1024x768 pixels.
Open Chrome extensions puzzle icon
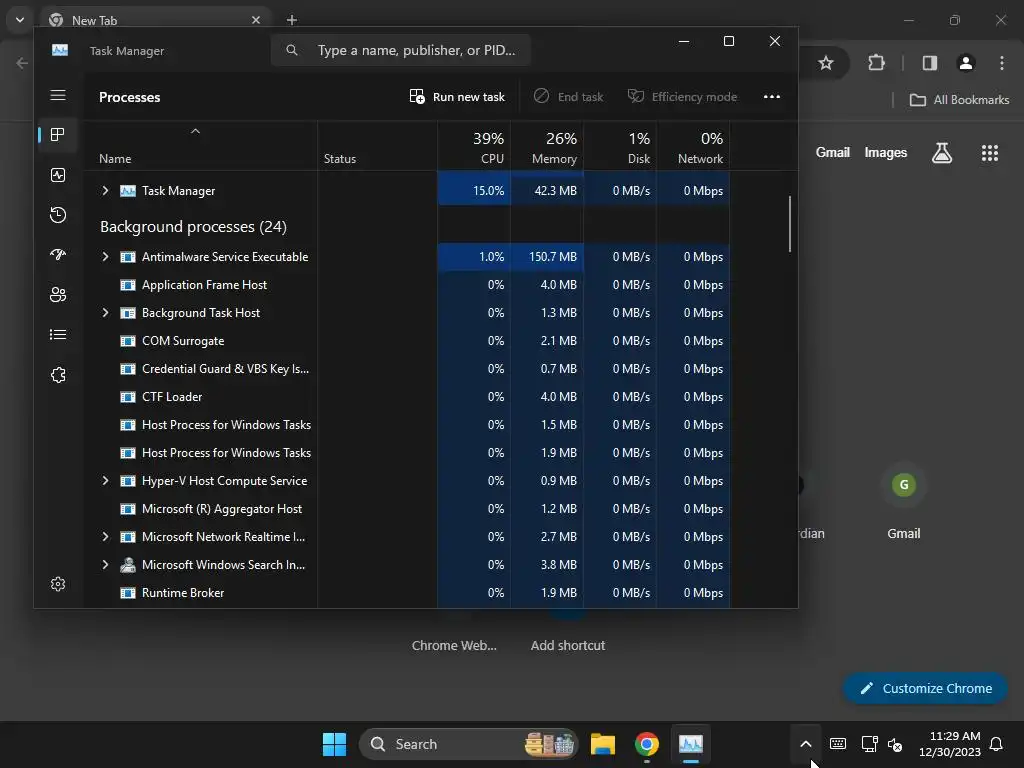click(876, 63)
